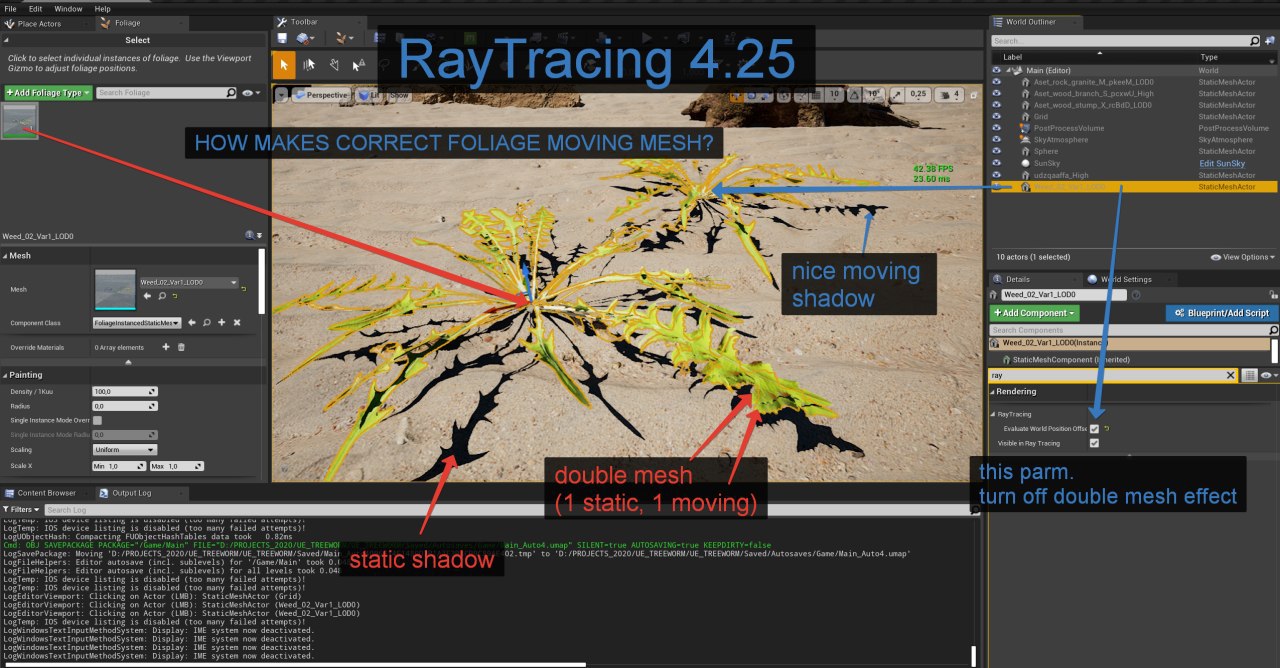
Task: Pick the foliage Lasso hand tool
Action: click(333, 65)
